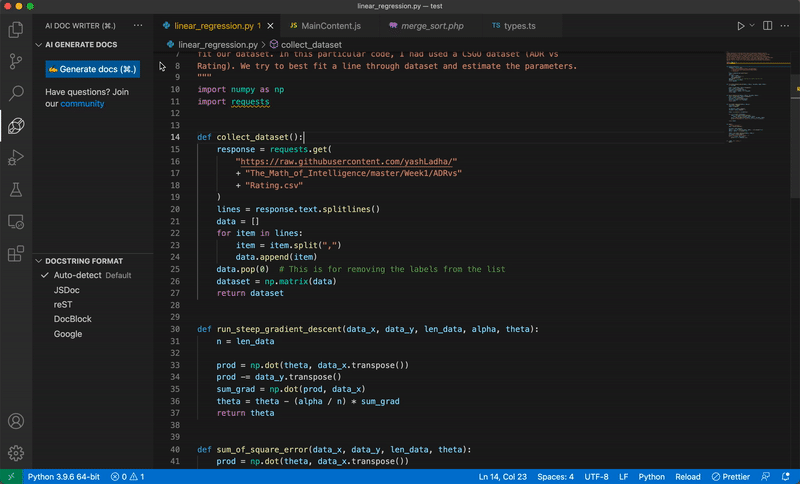This screenshot has width=800, height=484.
Task: Open the Testing flask icon
Action: 16,190
